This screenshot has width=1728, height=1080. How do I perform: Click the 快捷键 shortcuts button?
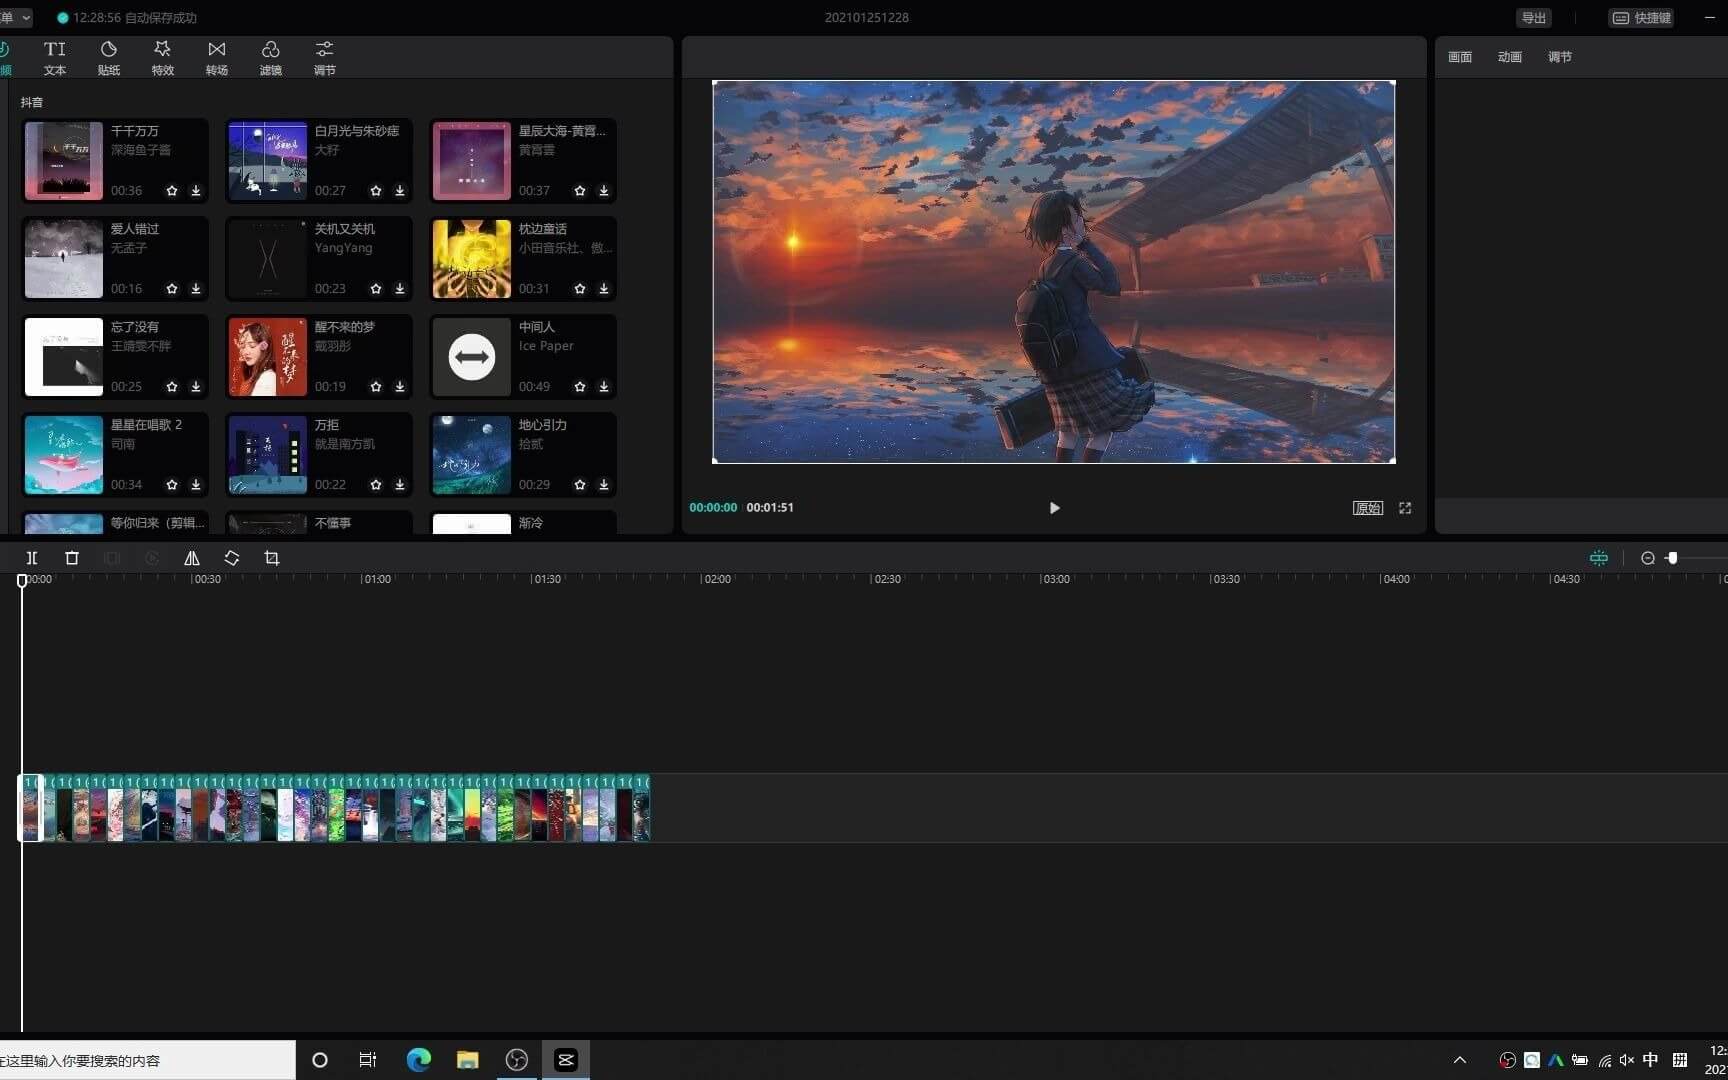[1642, 18]
